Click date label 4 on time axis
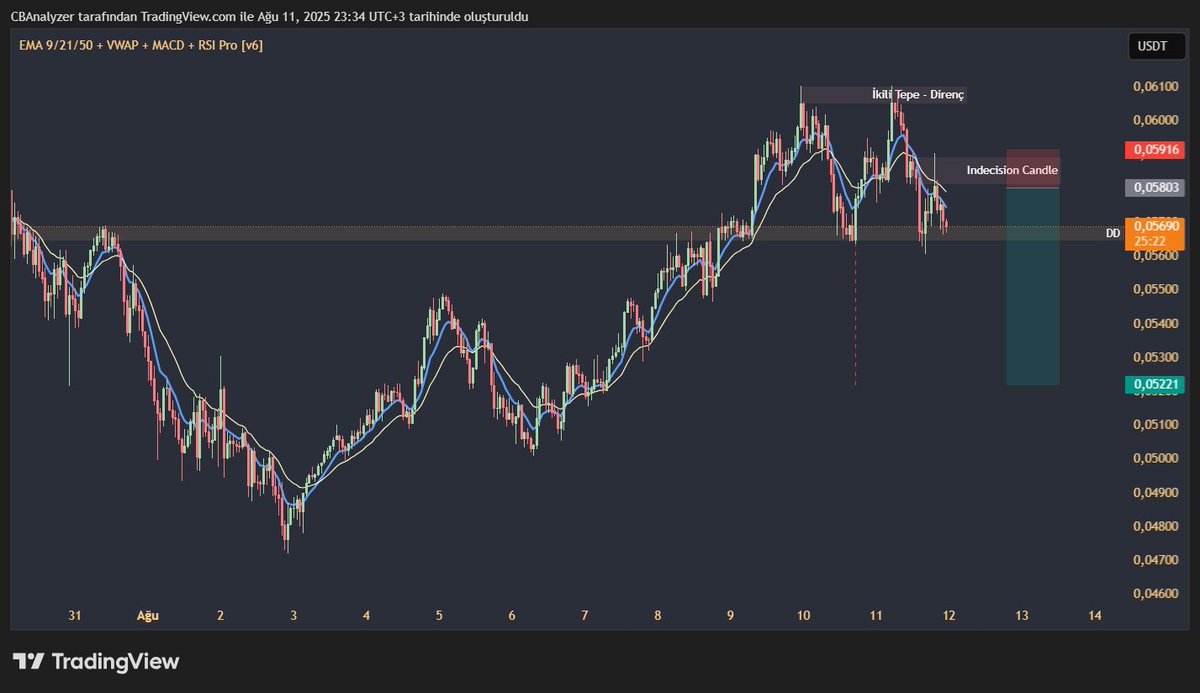 (366, 616)
